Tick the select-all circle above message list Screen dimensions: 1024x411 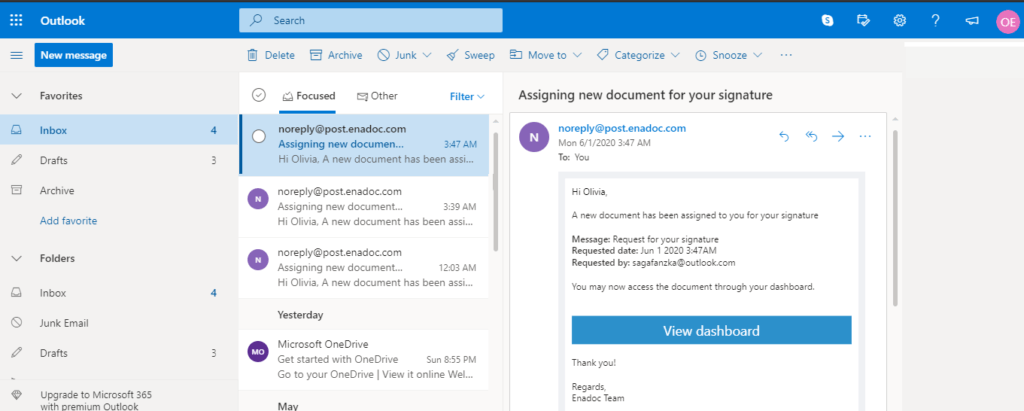point(259,95)
